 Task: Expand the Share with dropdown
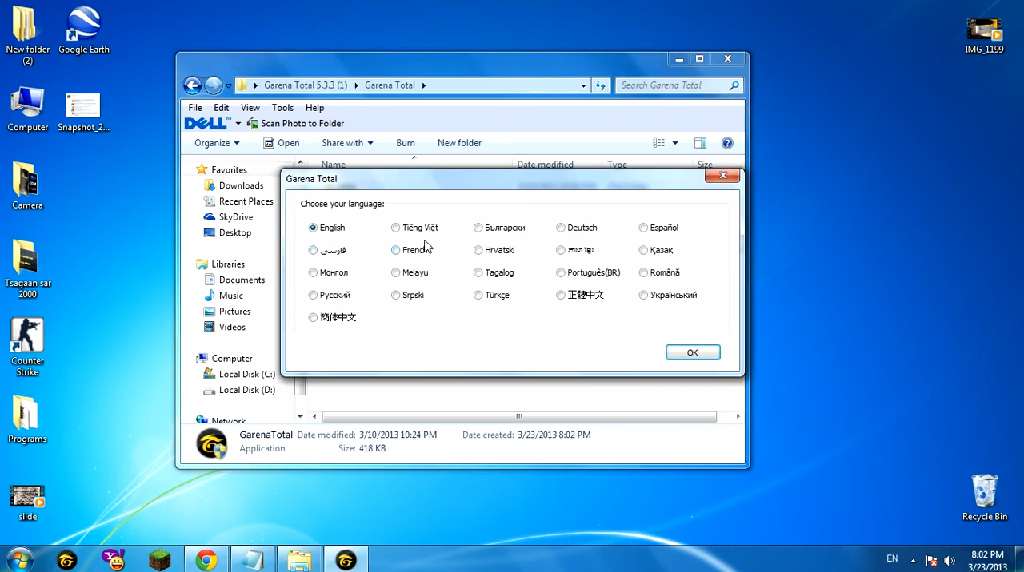[x=347, y=143]
